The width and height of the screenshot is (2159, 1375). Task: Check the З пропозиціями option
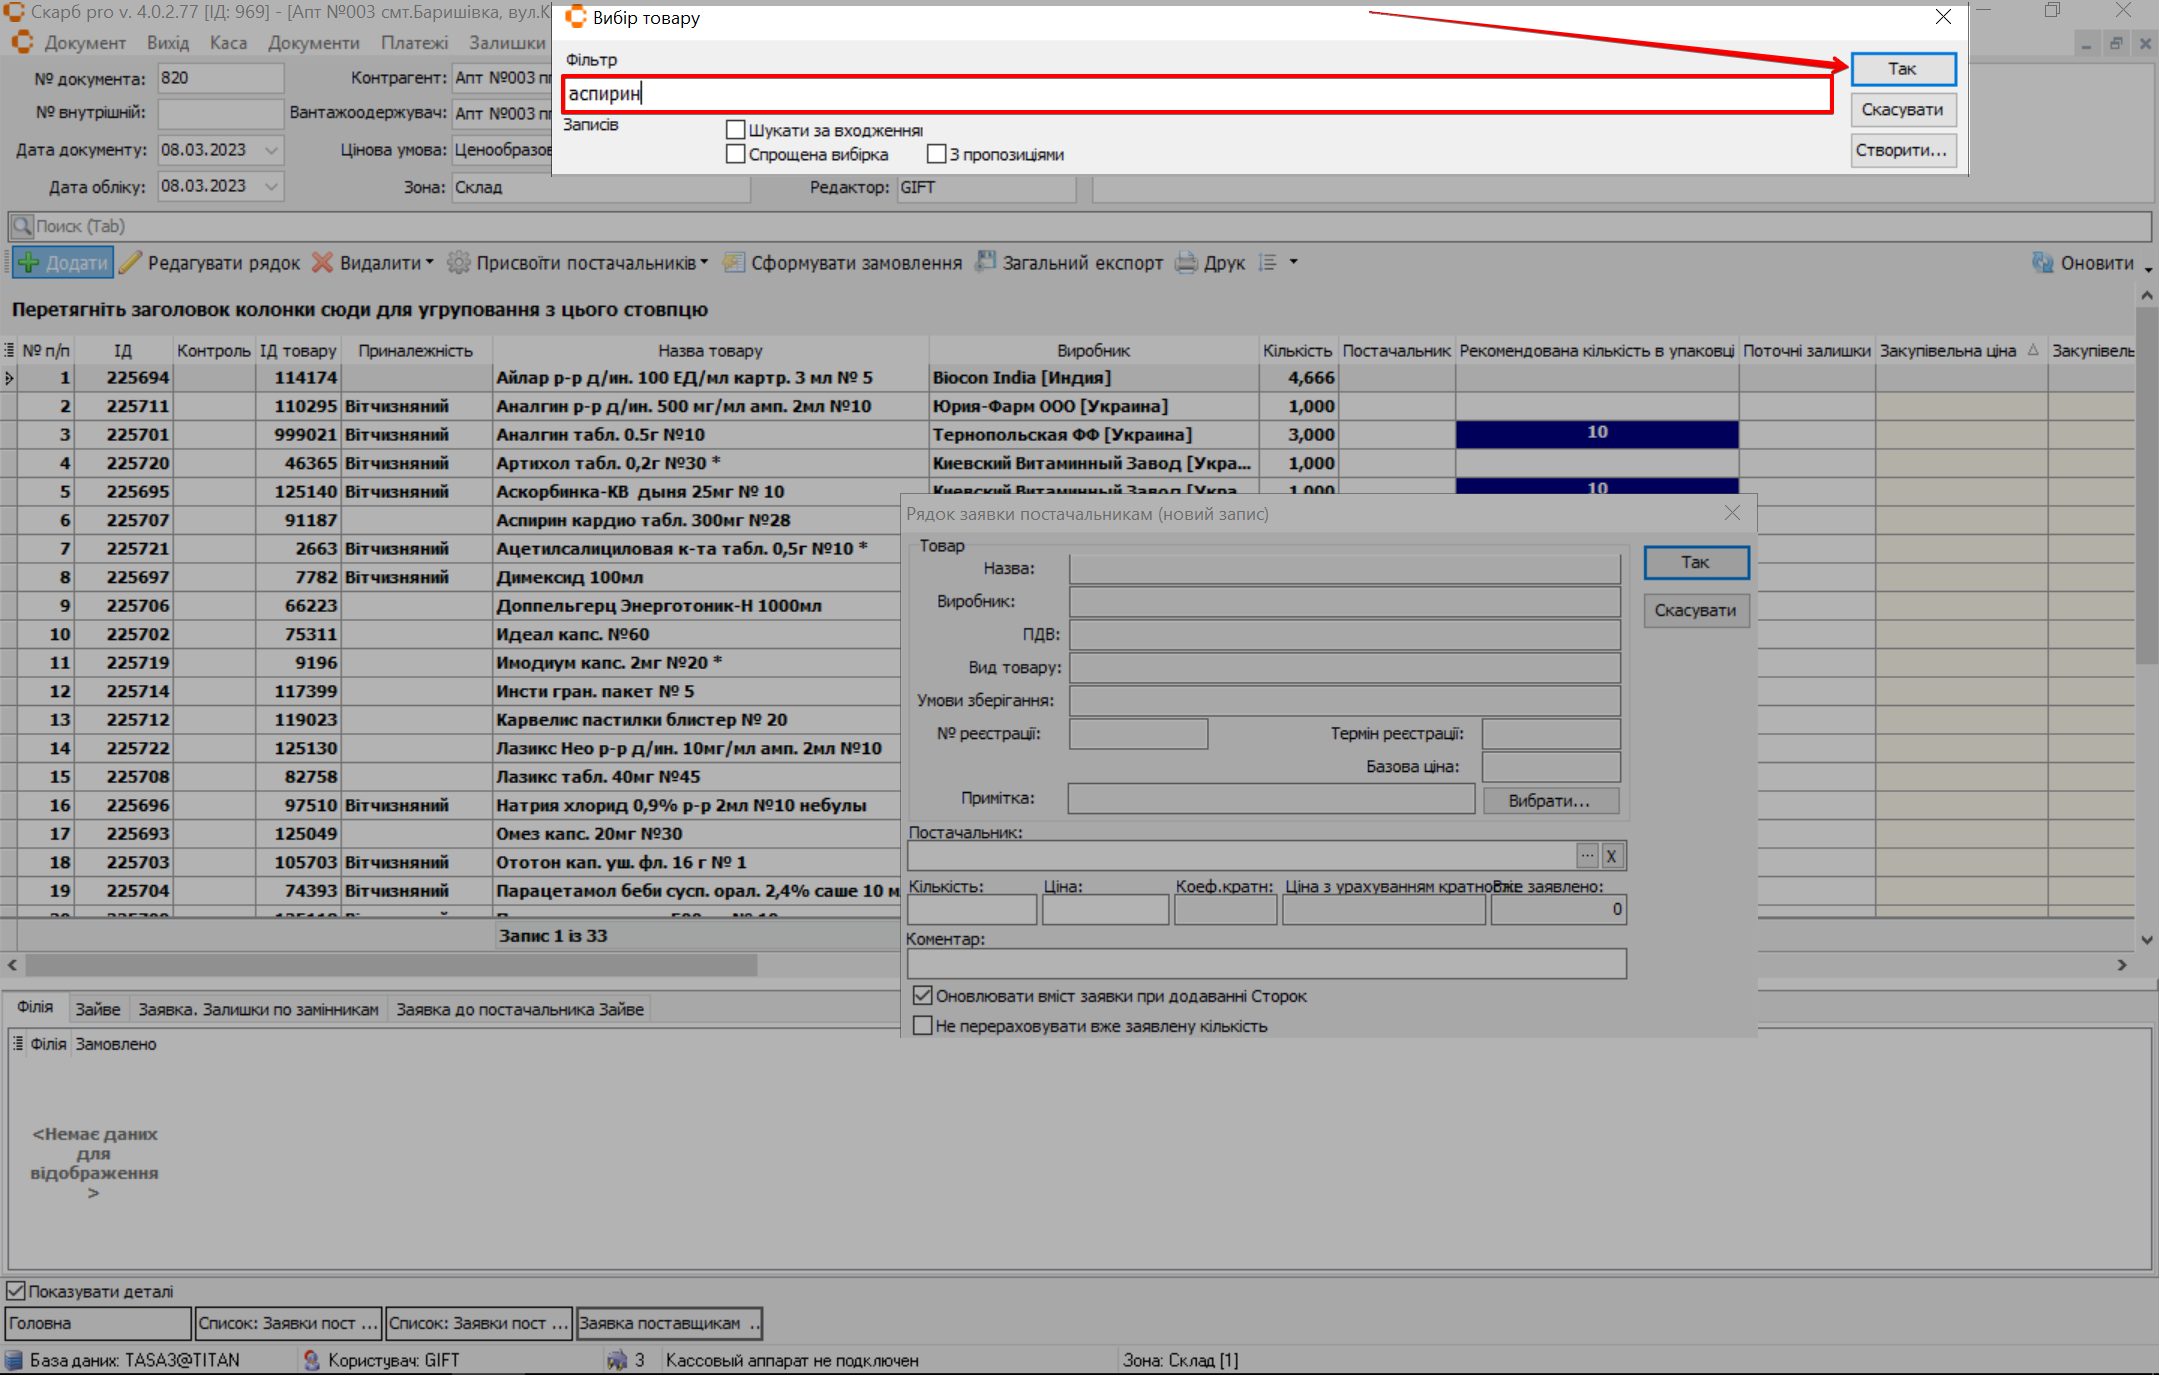[936, 154]
